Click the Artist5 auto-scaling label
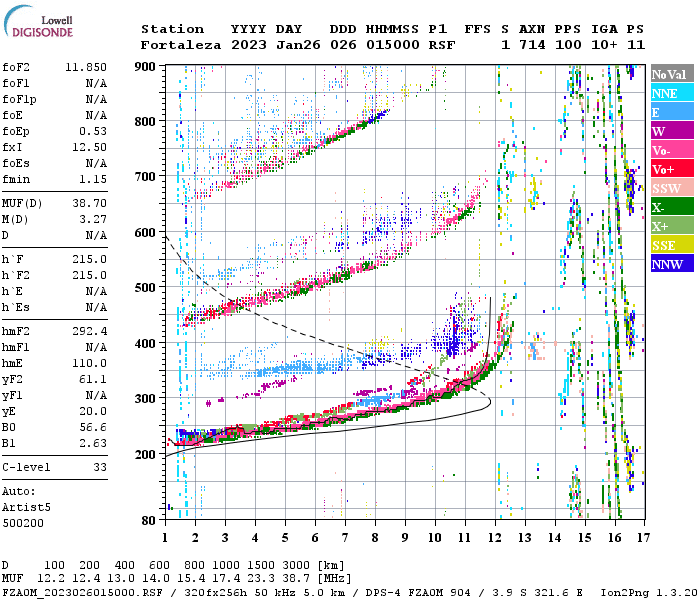 26,508
